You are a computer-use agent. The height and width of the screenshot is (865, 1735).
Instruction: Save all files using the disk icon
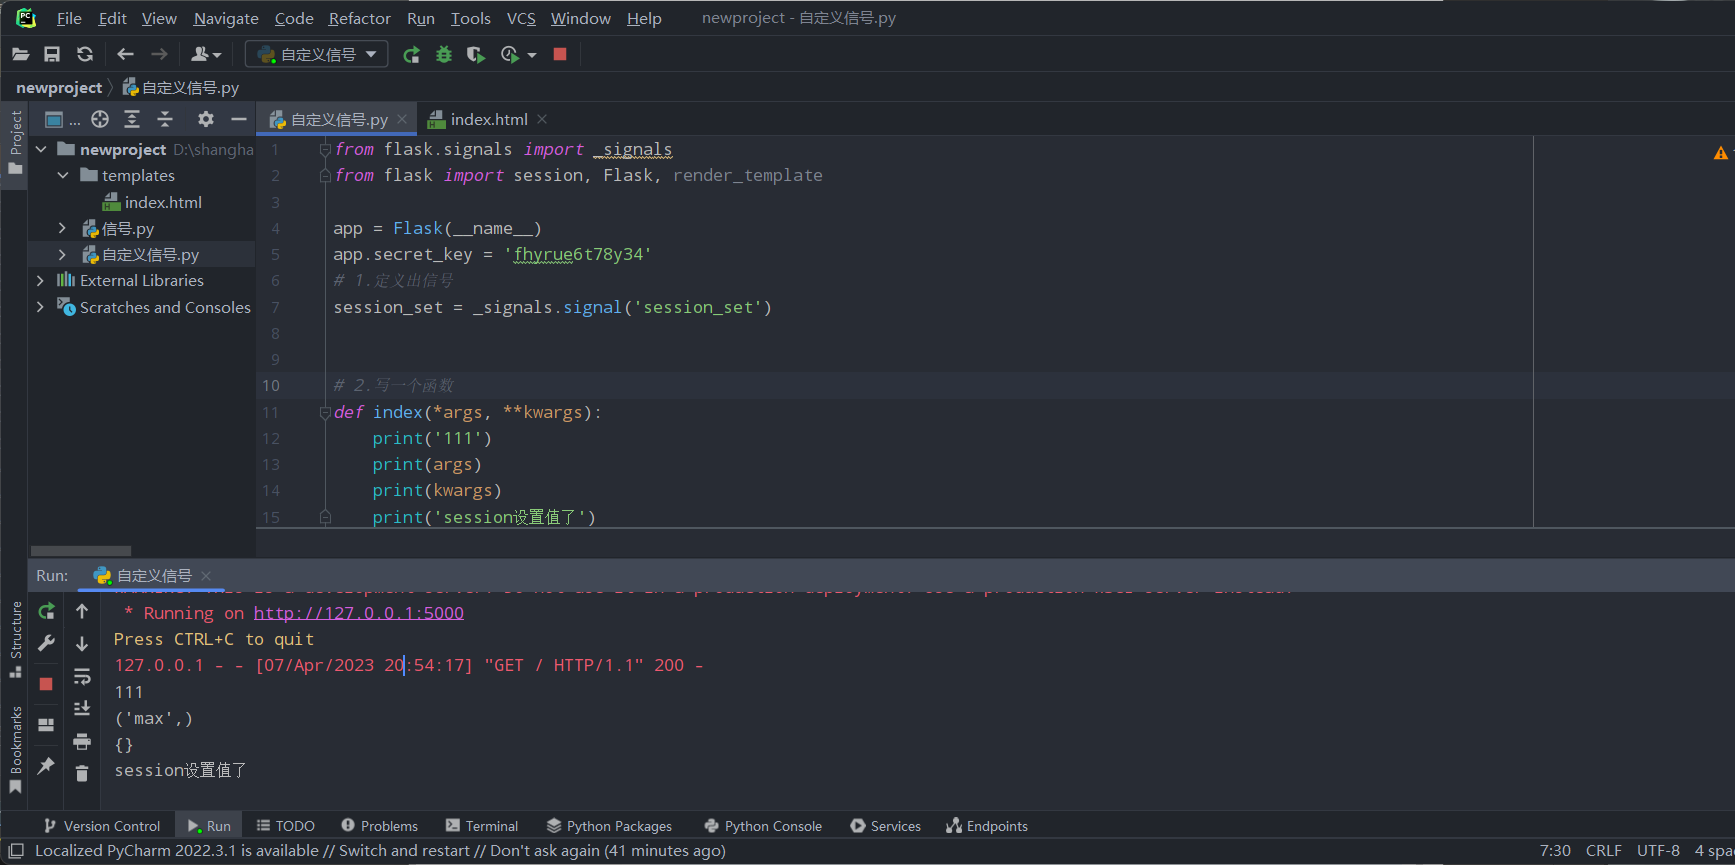(52, 54)
